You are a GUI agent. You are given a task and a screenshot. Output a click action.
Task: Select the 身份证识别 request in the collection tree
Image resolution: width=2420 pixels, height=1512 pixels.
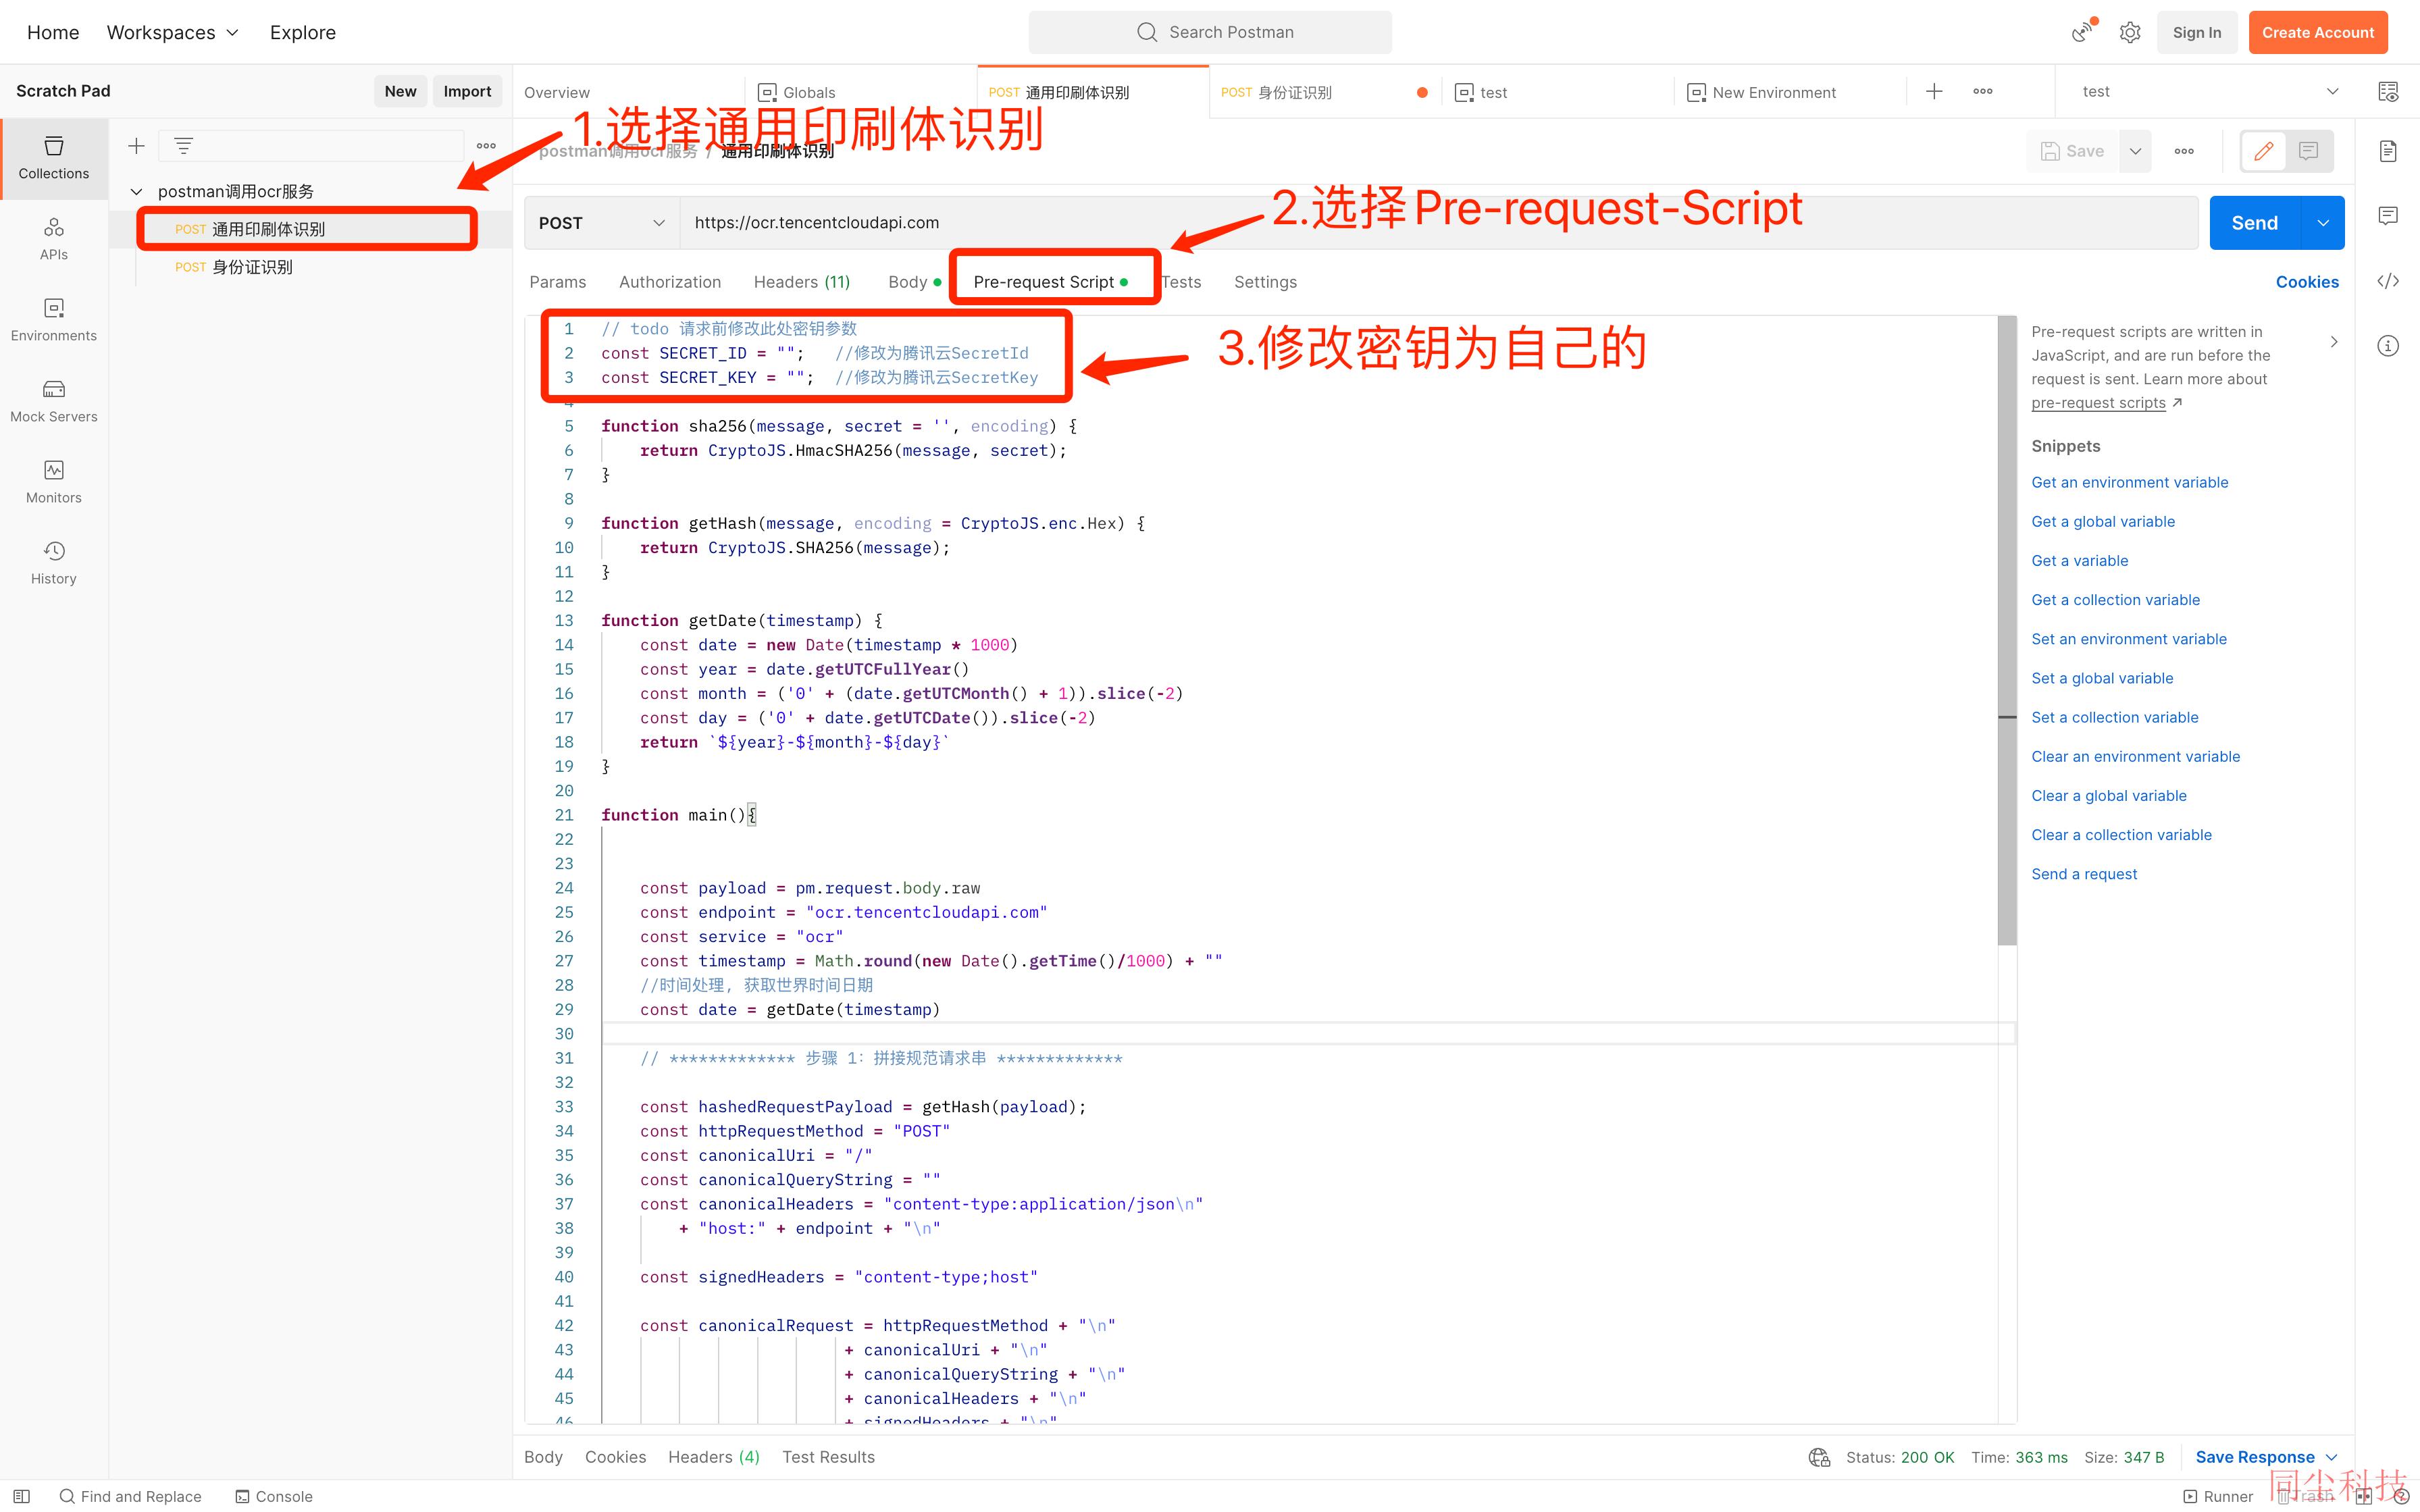click(x=310, y=267)
